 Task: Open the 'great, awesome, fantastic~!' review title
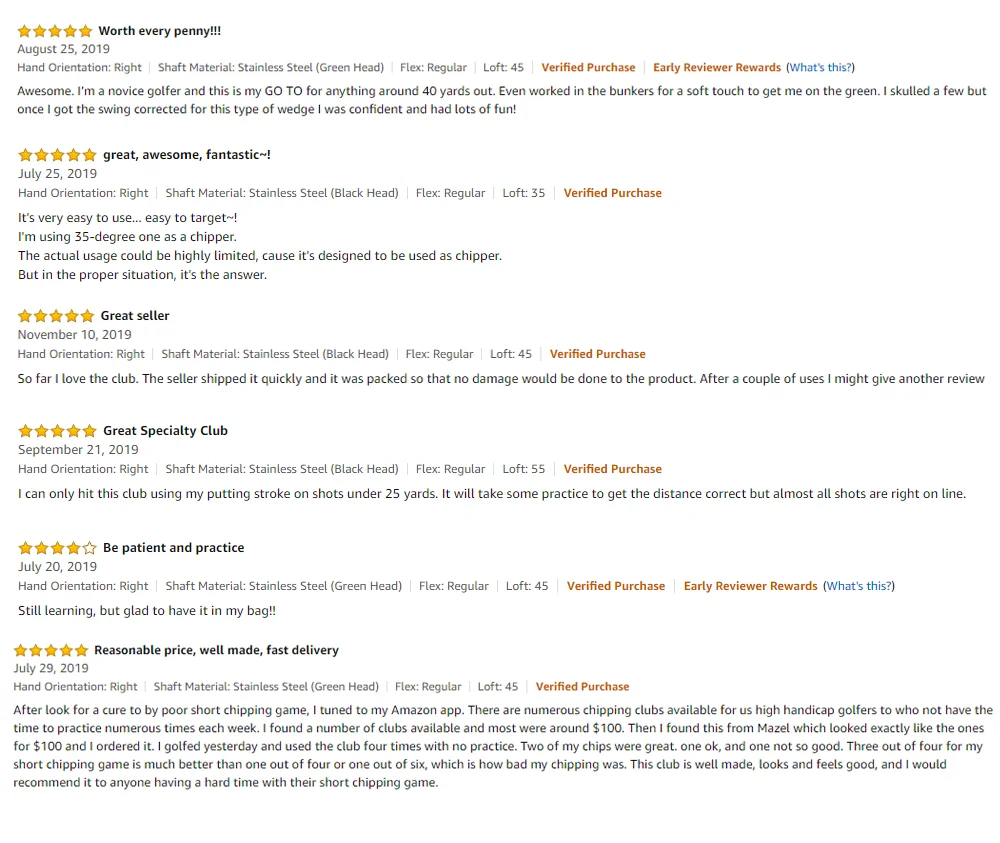(x=187, y=155)
